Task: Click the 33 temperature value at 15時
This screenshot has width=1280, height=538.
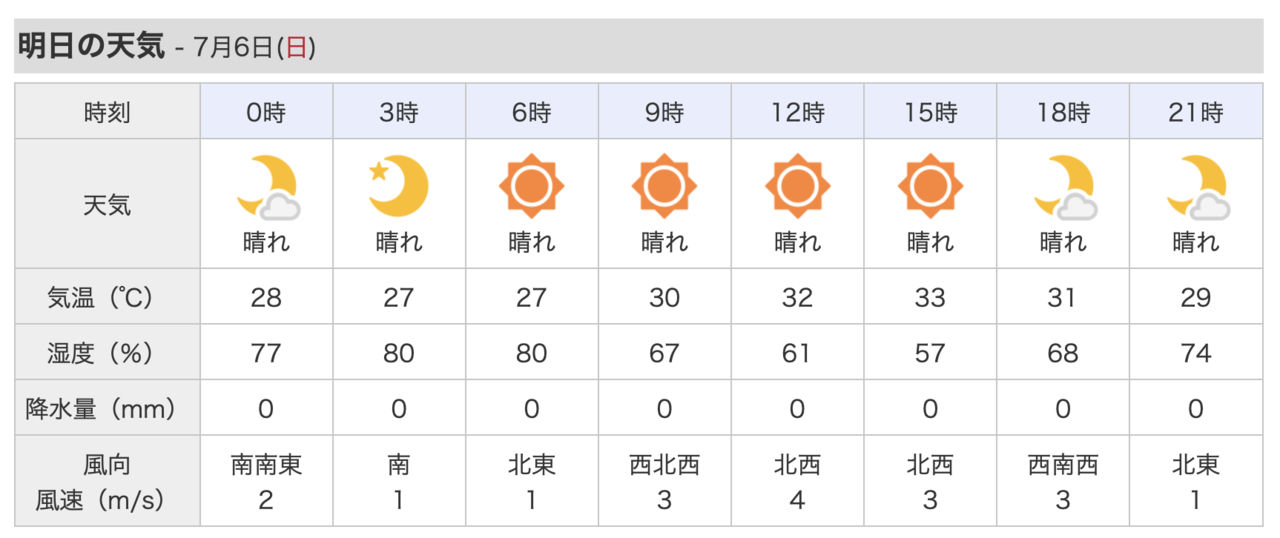Action: pos(930,298)
